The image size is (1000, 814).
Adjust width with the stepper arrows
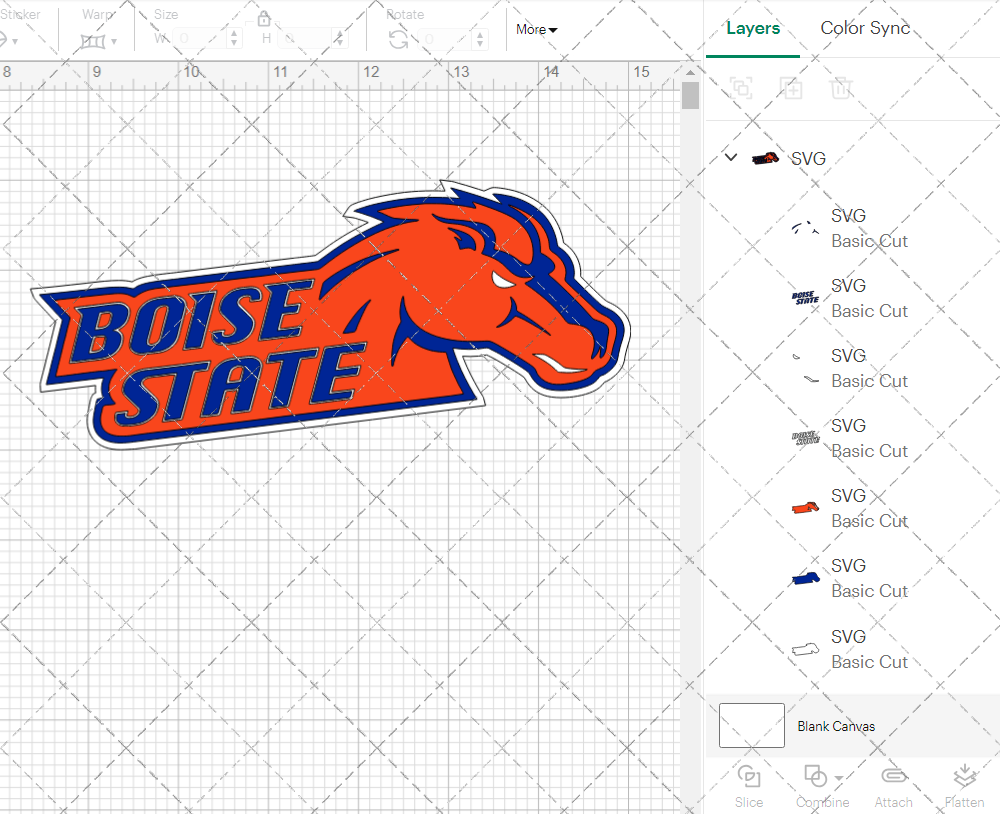coord(234,38)
